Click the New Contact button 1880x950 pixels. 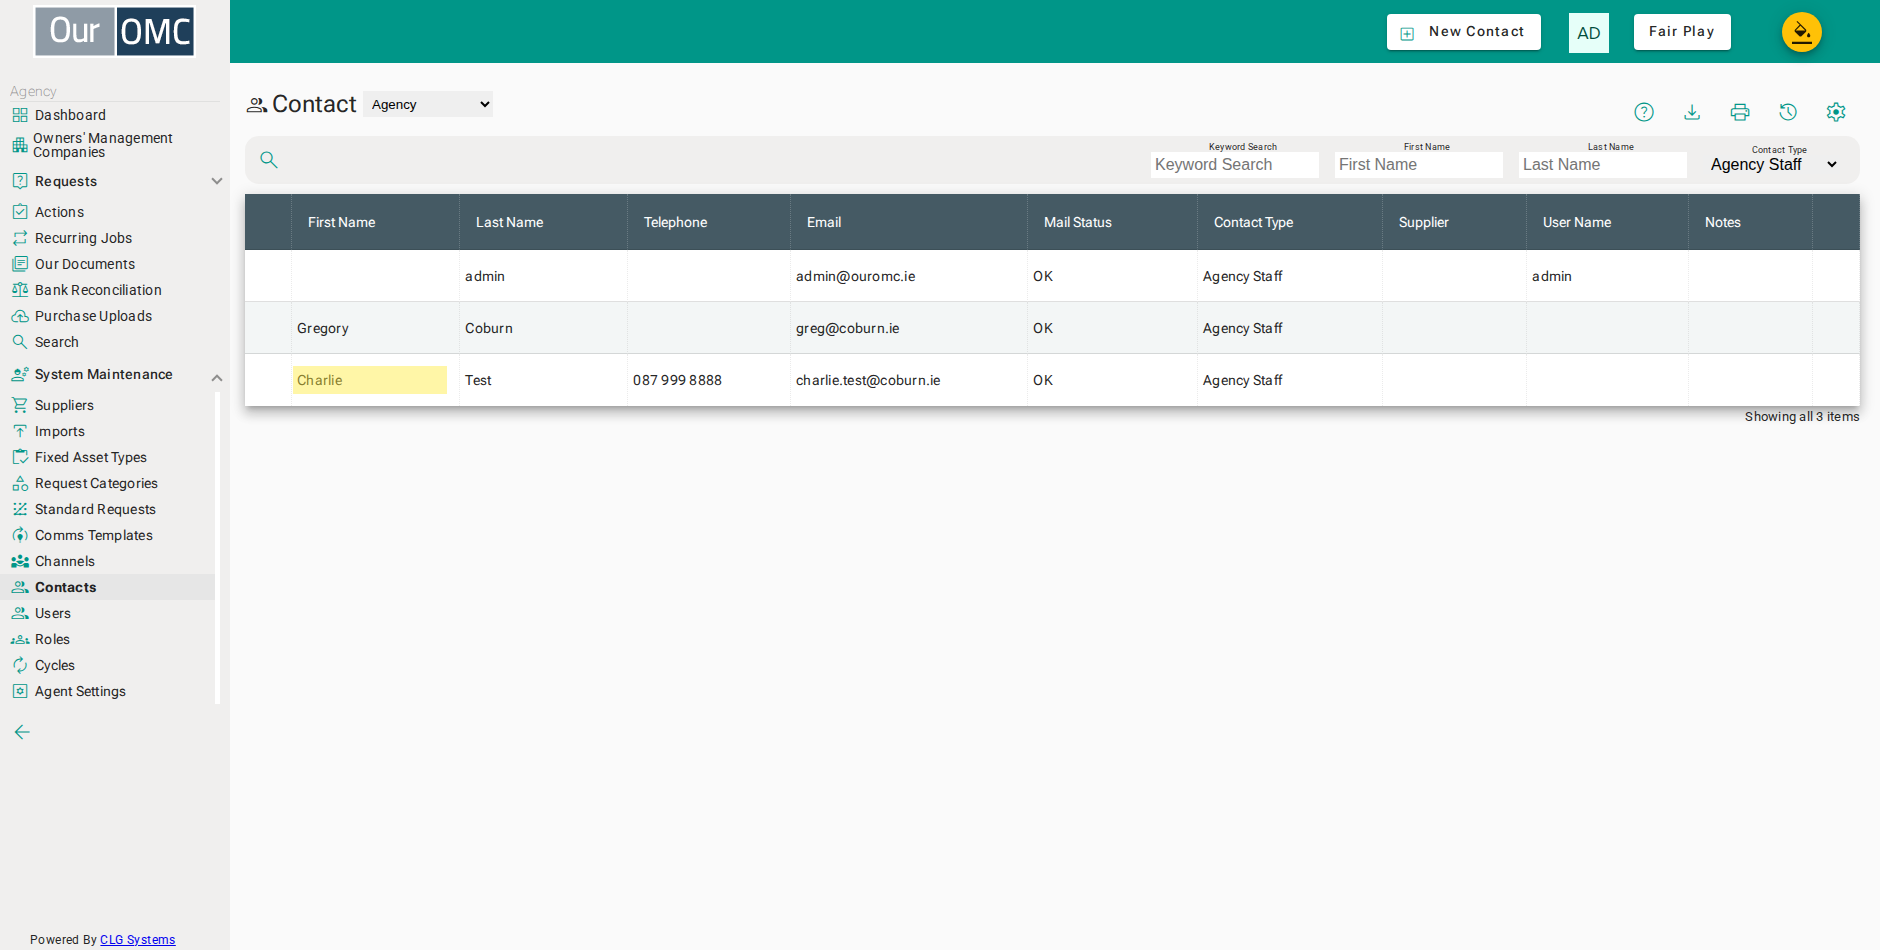coord(1464,32)
